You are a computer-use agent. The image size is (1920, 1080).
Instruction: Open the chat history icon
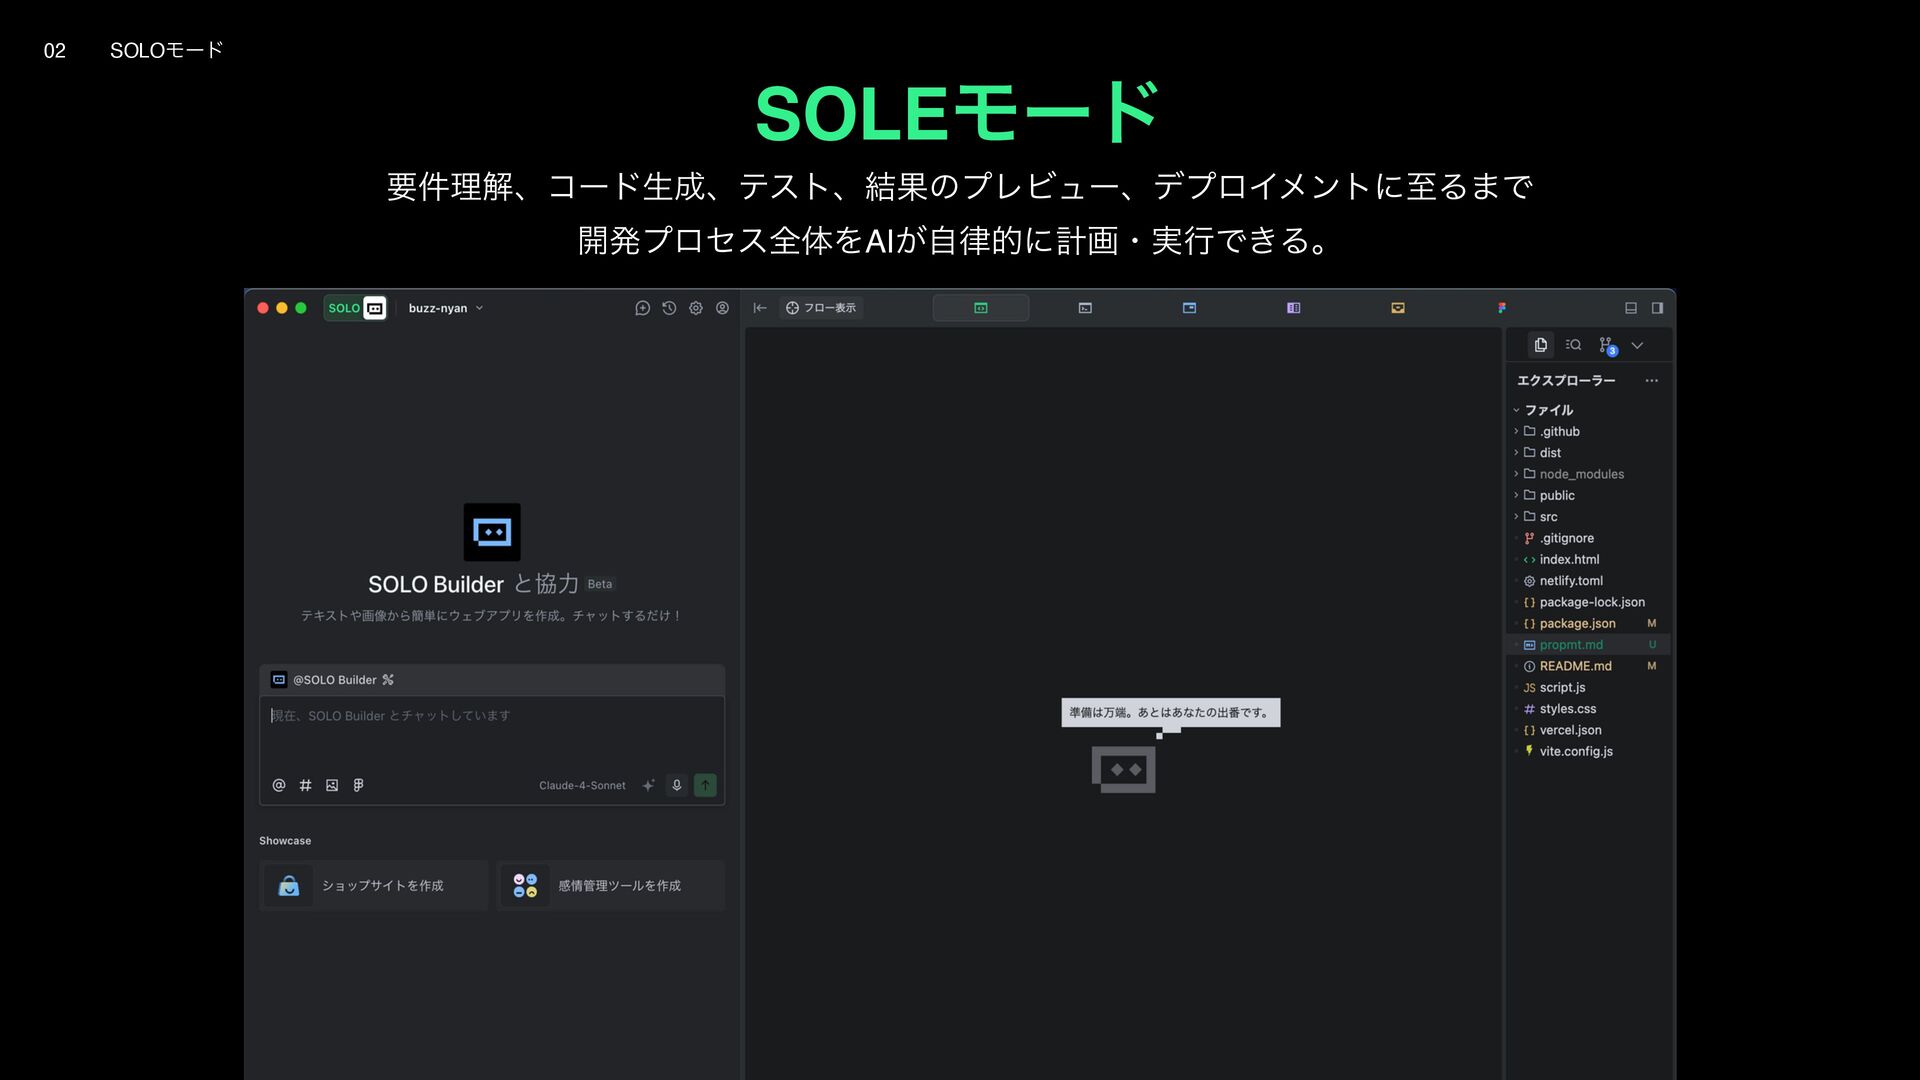coord(669,308)
